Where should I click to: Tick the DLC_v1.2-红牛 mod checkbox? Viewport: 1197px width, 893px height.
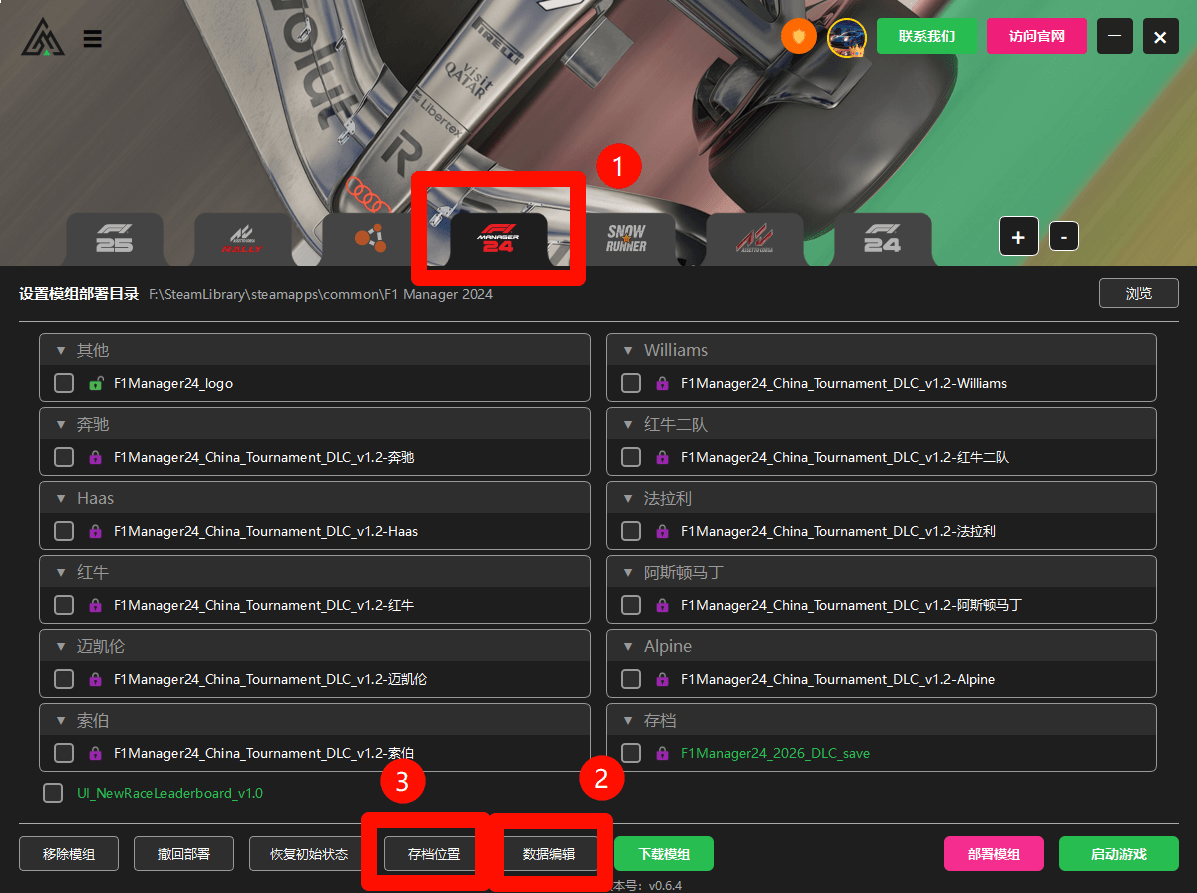coord(64,605)
